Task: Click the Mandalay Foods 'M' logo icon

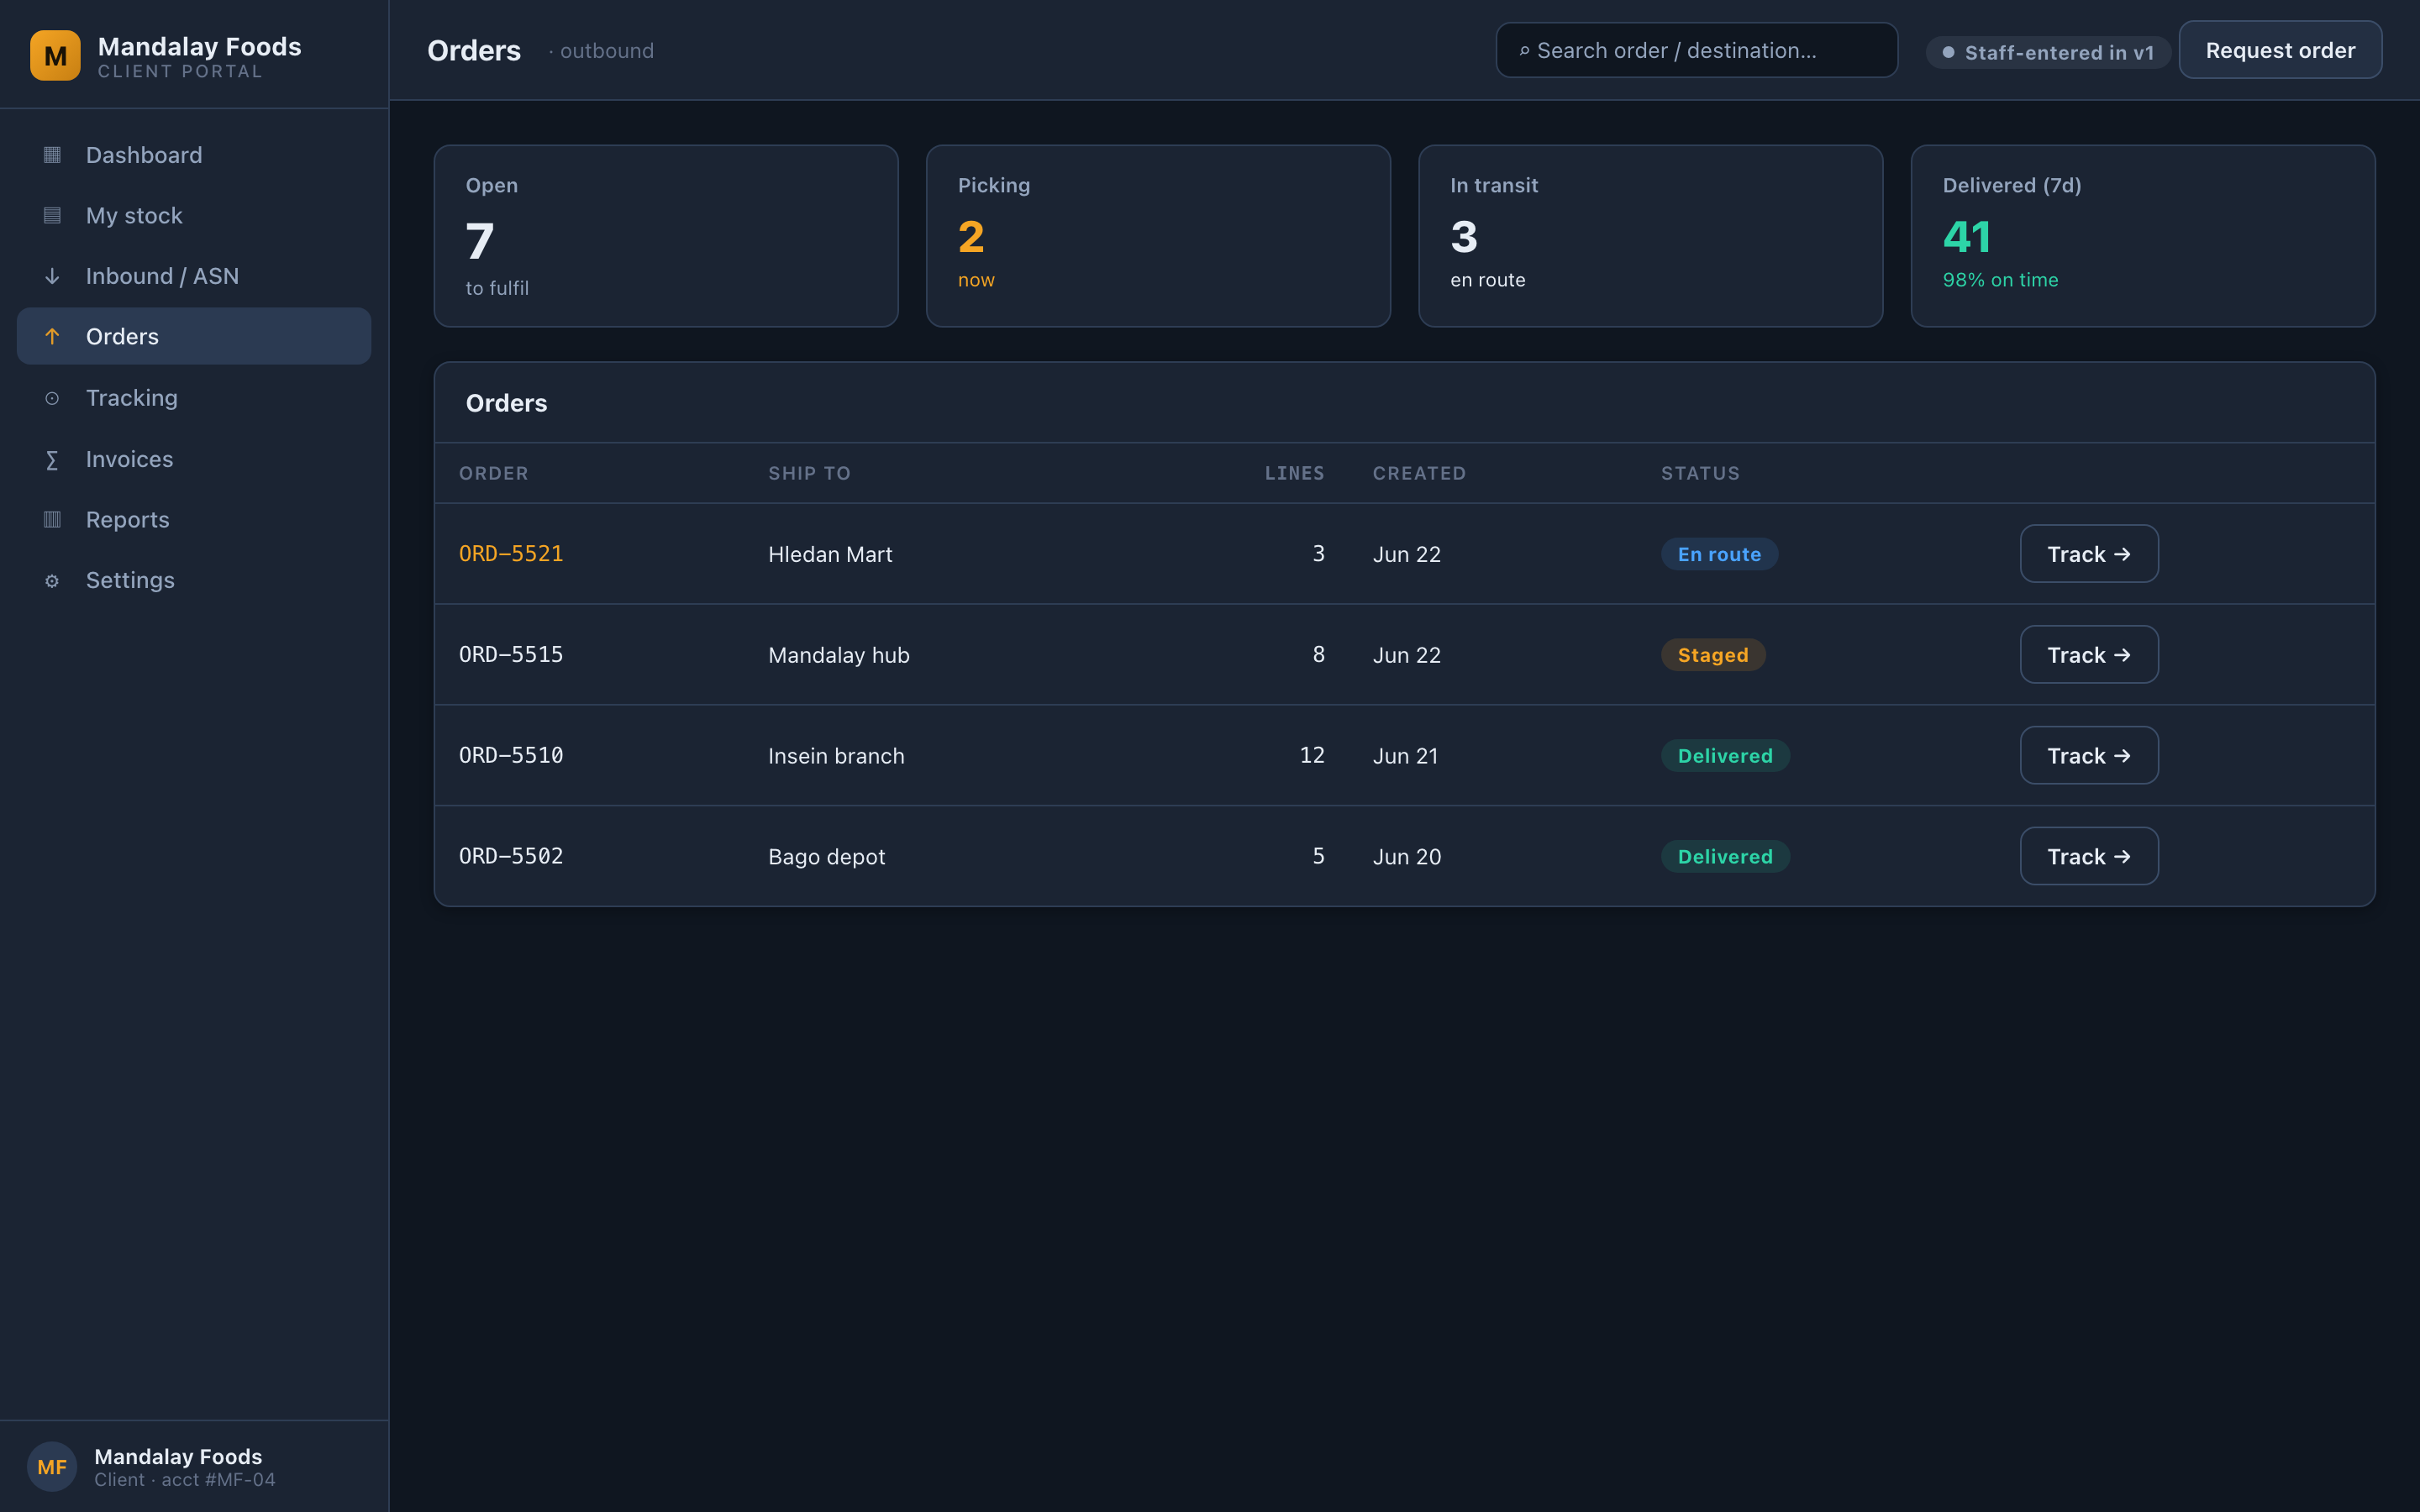Action: point(55,55)
